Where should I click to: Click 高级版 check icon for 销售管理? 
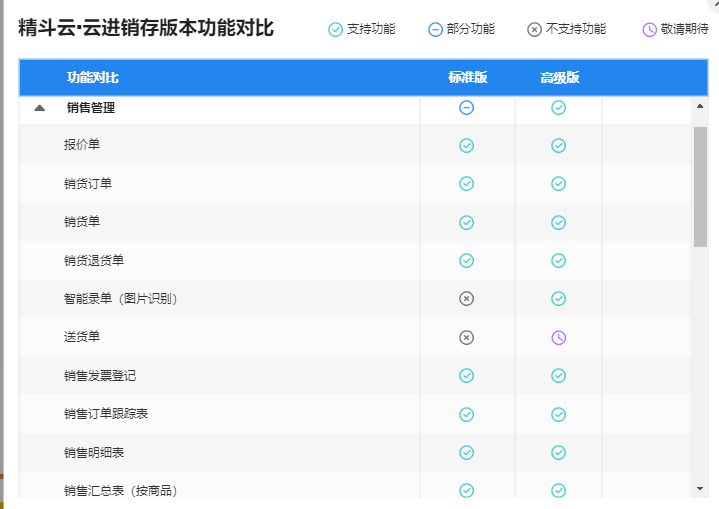[558, 108]
